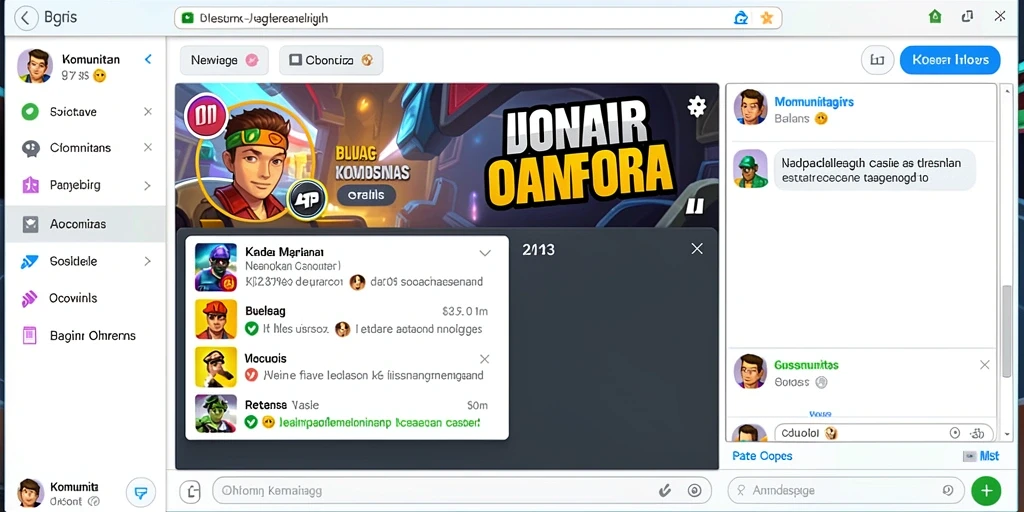The height and width of the screenshot is (512, 1024).
Task: Open the Ocovinls purple icon
Action: tap(30, 298)
